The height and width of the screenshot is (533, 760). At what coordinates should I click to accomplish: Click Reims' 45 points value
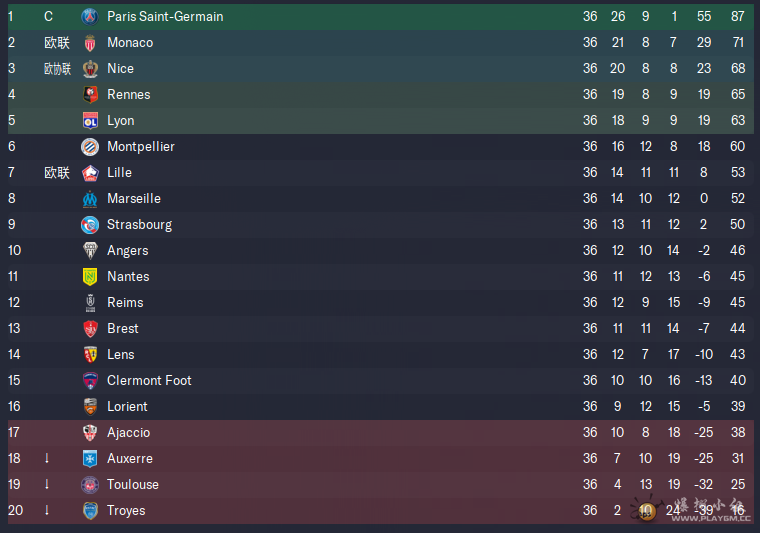[x=737, y=302]
